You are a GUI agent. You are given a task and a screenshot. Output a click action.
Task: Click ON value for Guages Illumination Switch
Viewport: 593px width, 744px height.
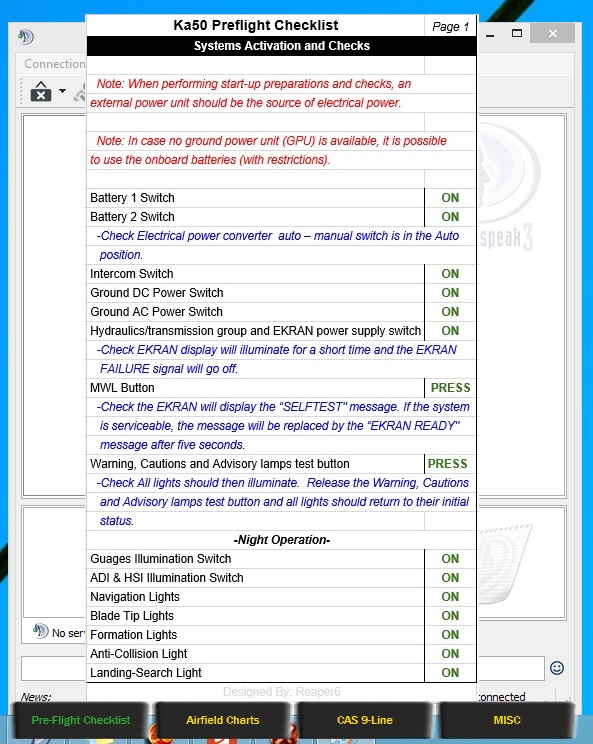pos(450,558)
